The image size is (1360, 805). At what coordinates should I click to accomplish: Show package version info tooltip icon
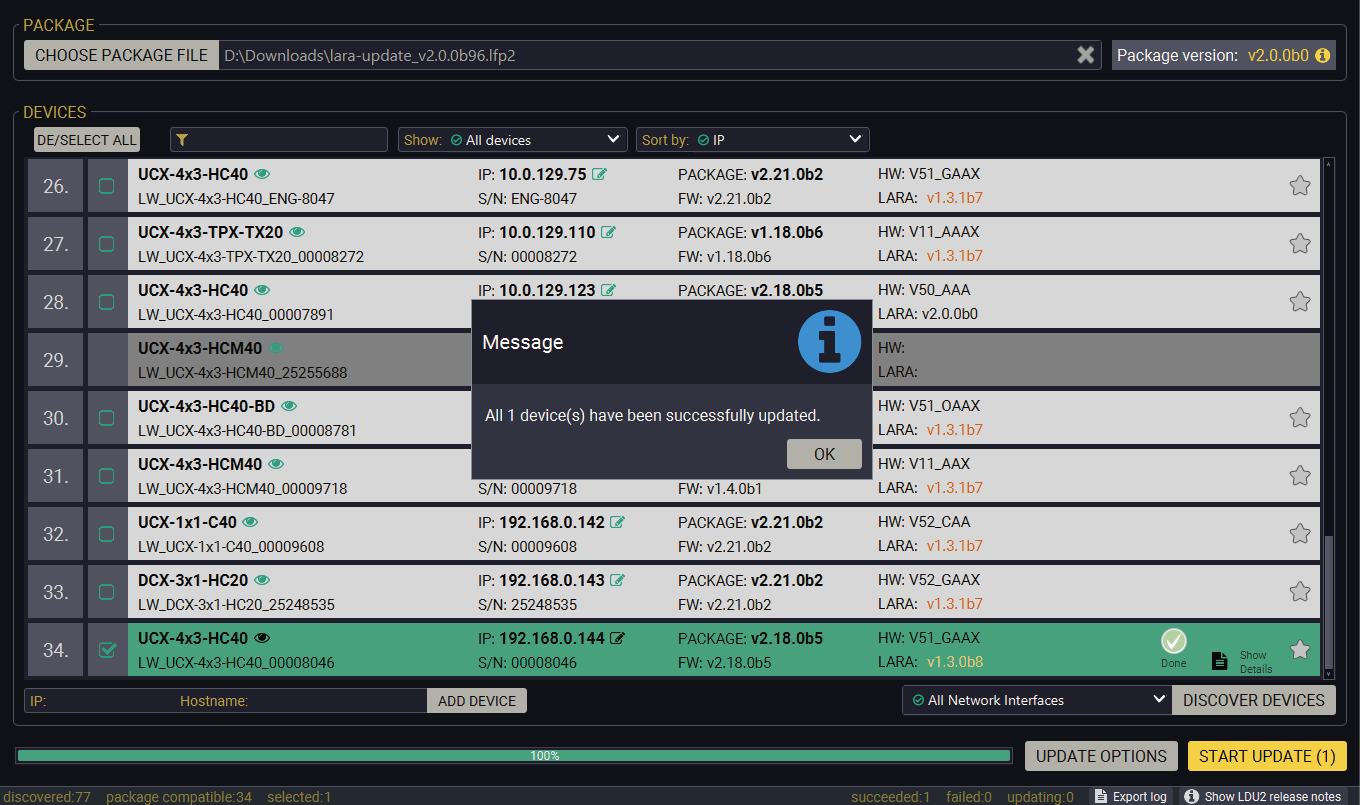tap(1323, 56)
